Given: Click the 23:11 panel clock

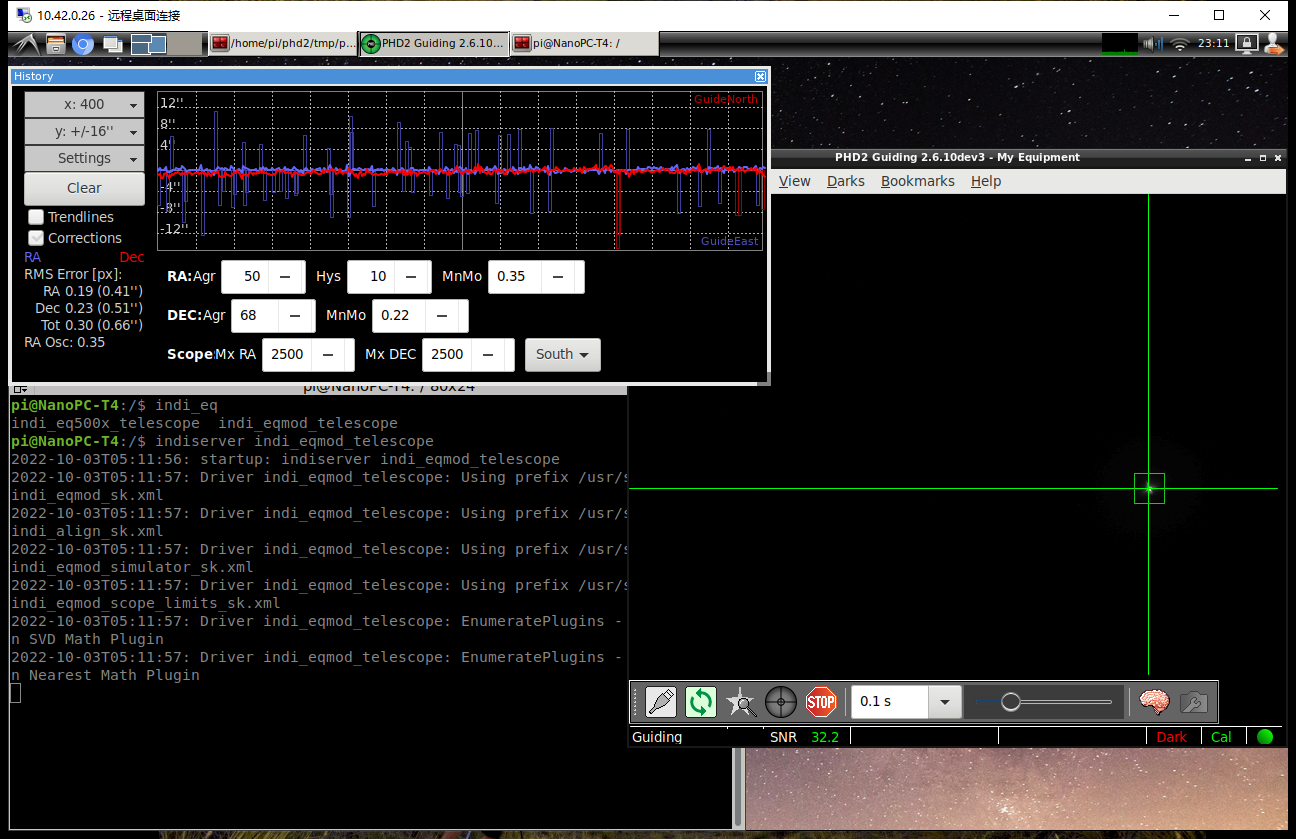Looking at the screenshot, I should (x=1213, y=44).
